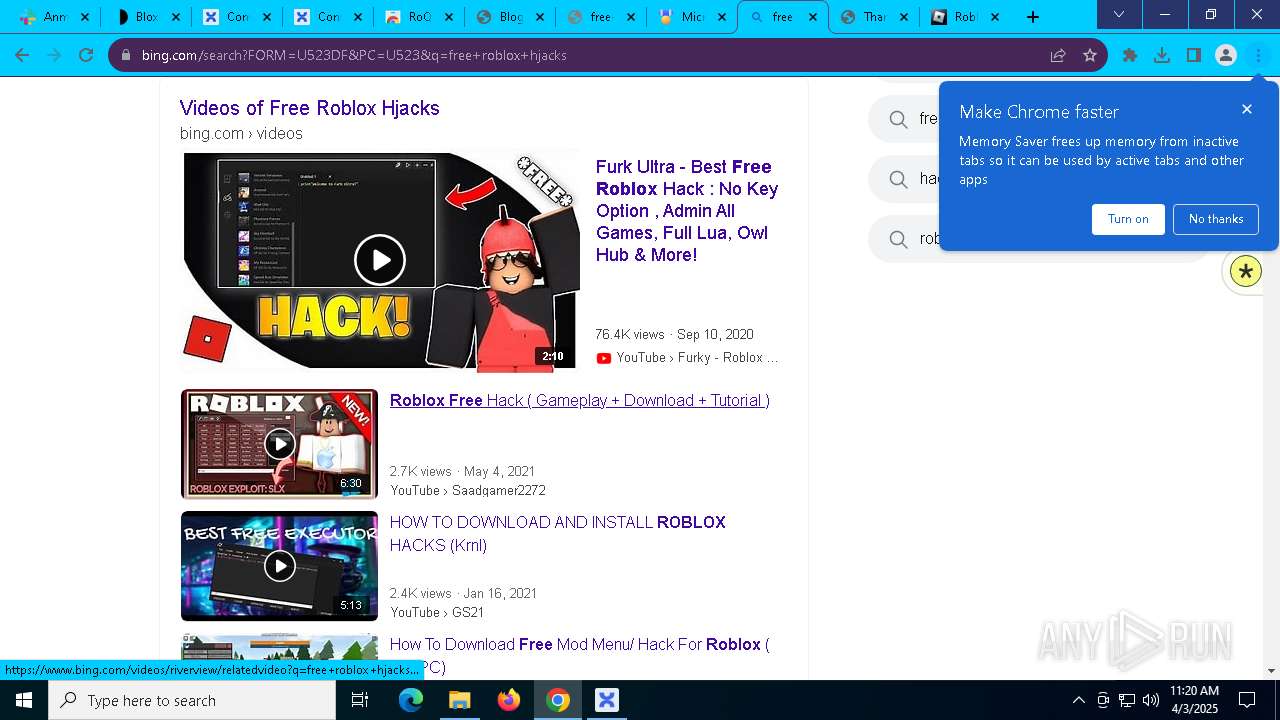Open the Windows Start menu
This screenshot has width=1280, height=720.
(x=24, y=700)
